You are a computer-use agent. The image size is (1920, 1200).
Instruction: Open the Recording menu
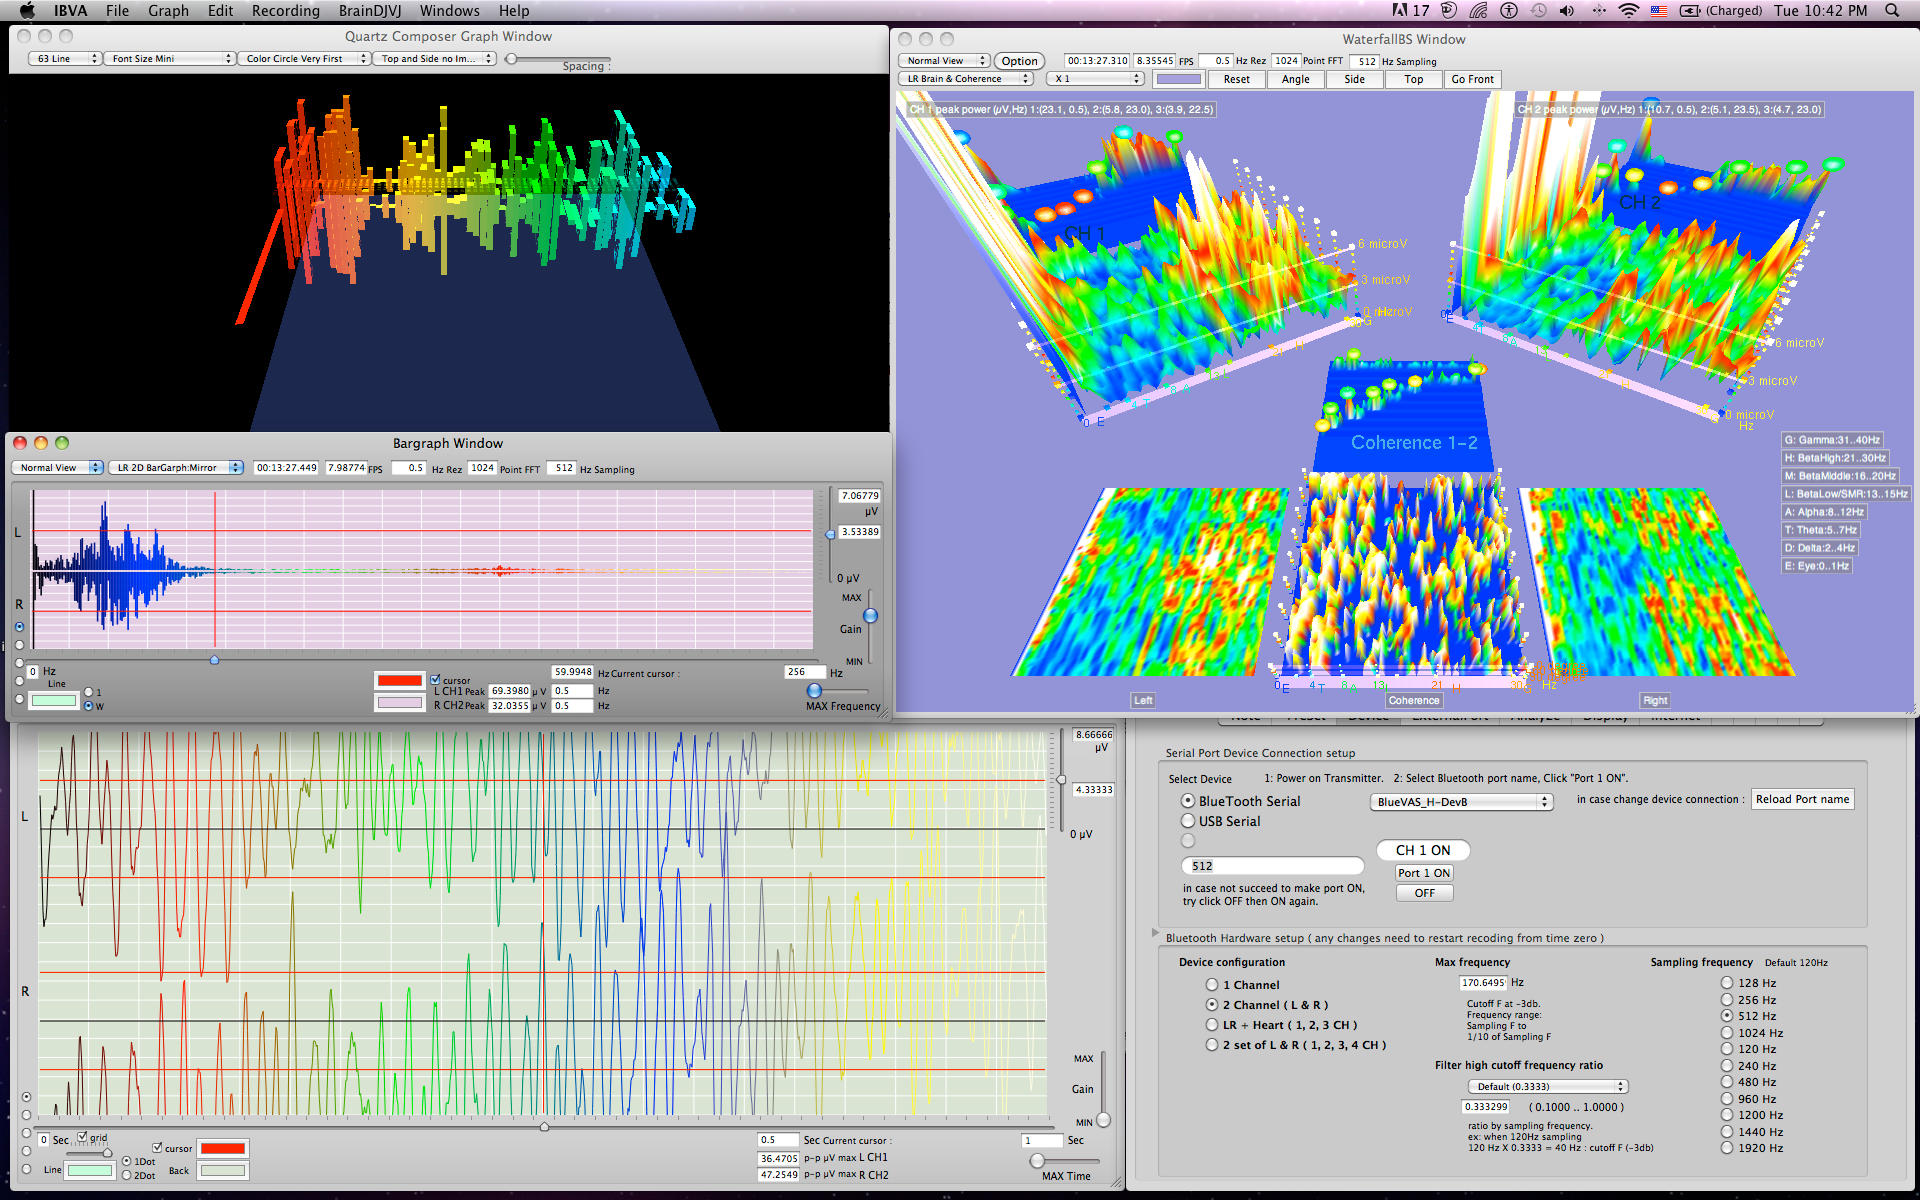coord(285,11)
